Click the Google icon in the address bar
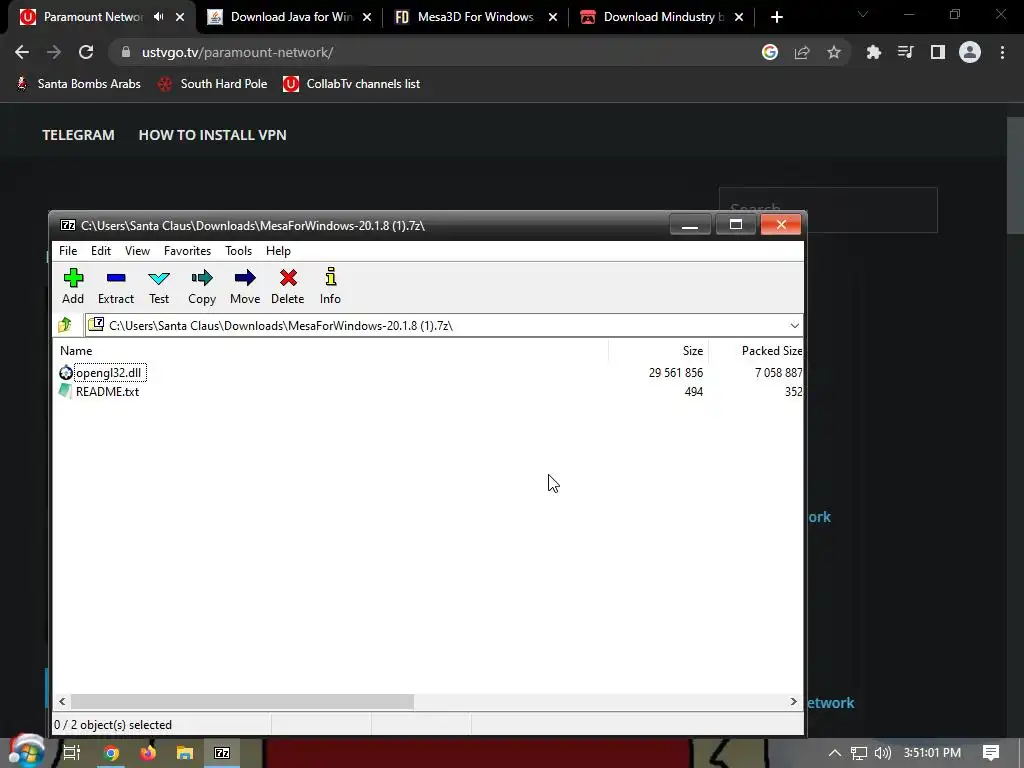Screen dimensions: 1024x768 tap(770, 52)
